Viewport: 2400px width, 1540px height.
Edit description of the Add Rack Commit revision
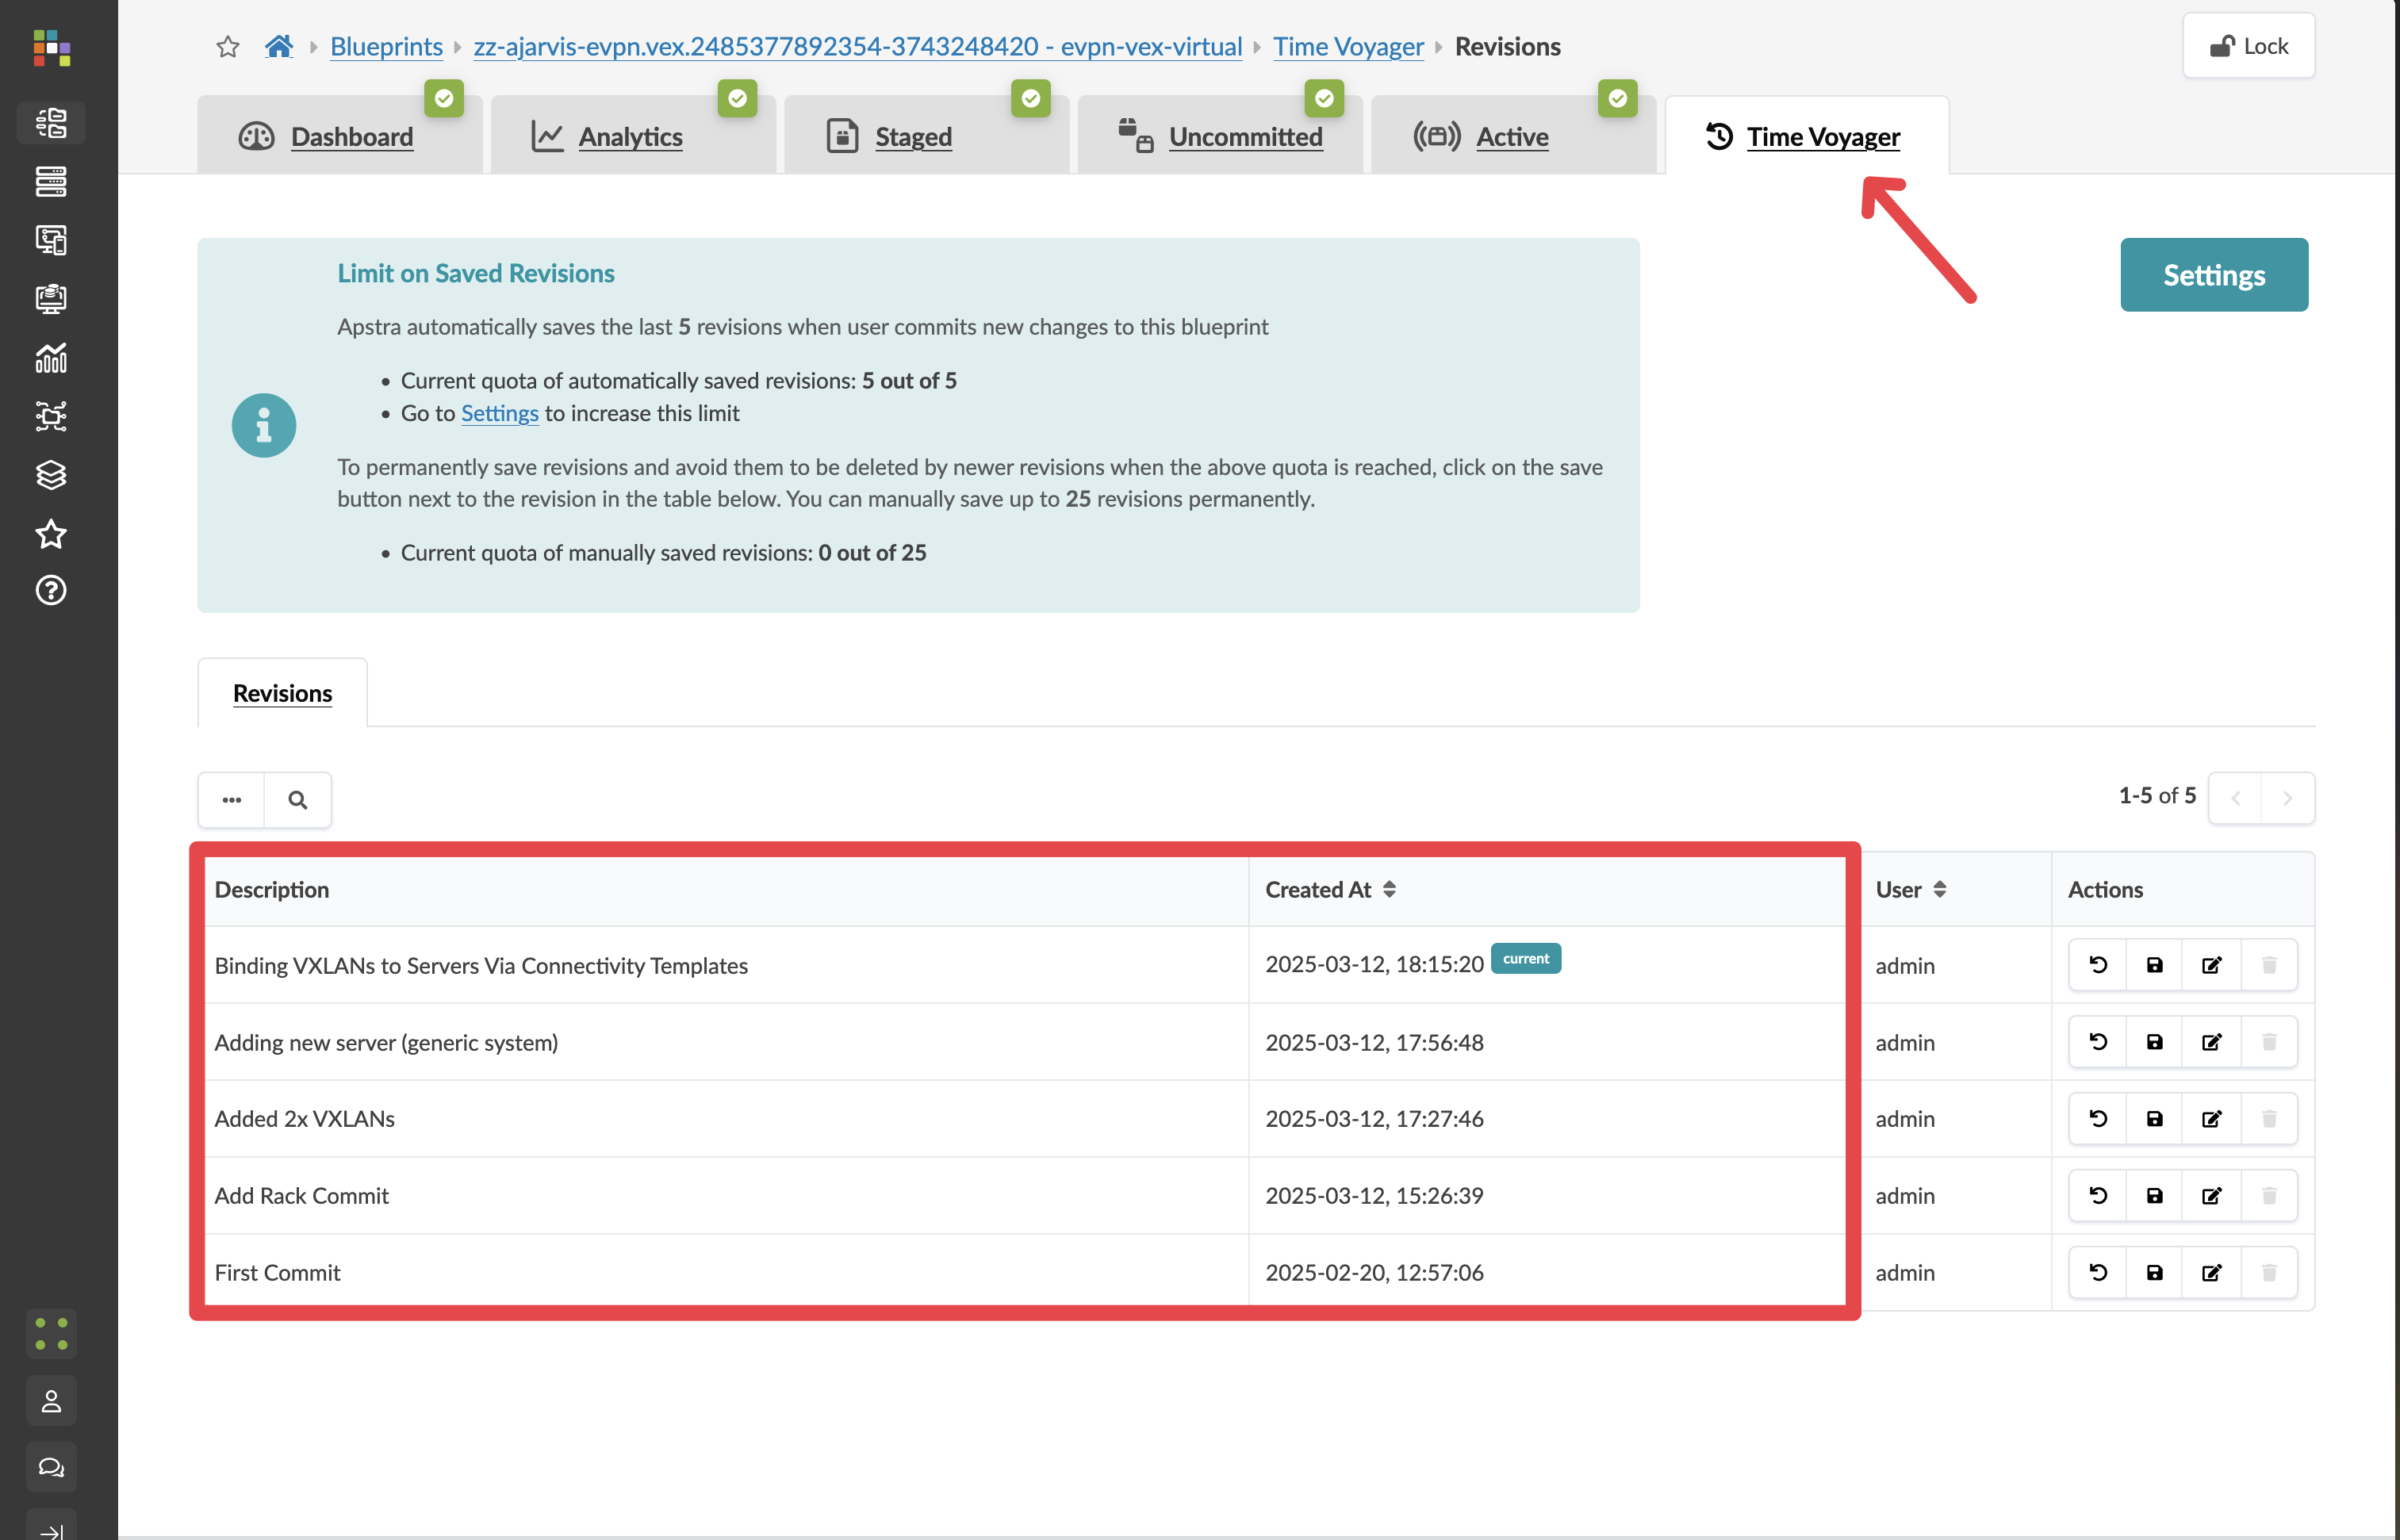tap(2212, 1195)
